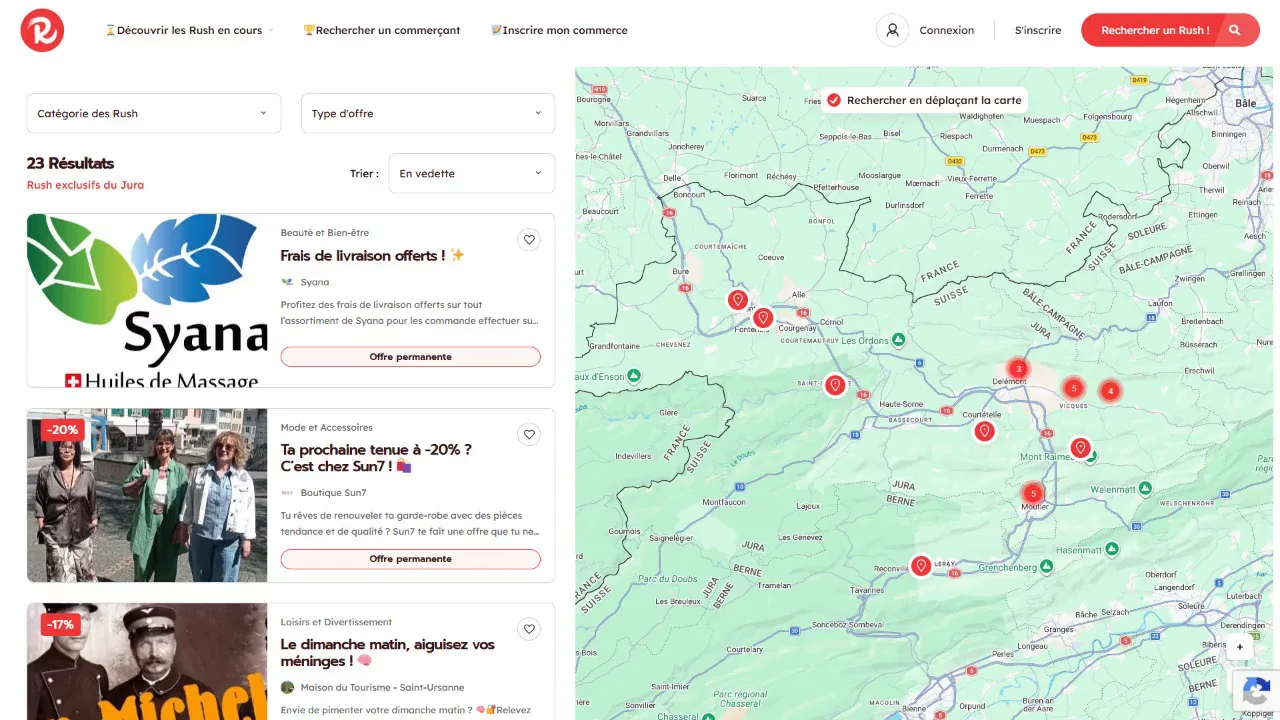This screenshot has height=720, width=1280.
Task: Click the Rechercher un Rush button
Action: [1169, 30]
